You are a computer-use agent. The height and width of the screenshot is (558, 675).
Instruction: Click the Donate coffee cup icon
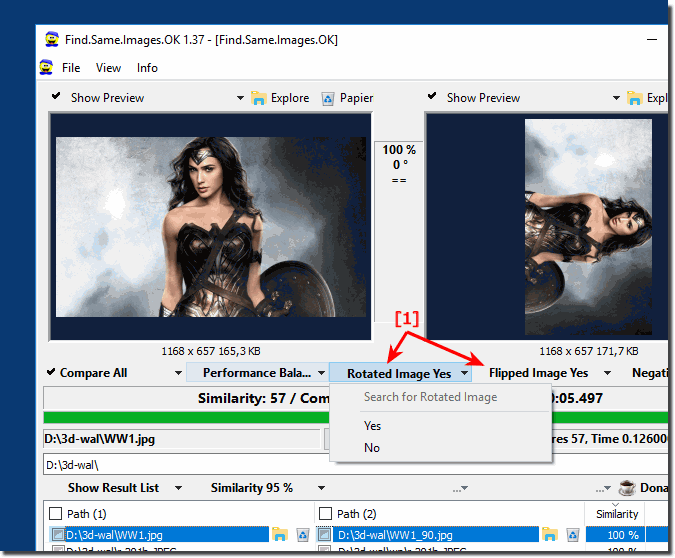pyautogui.click(x=627, y=488)
